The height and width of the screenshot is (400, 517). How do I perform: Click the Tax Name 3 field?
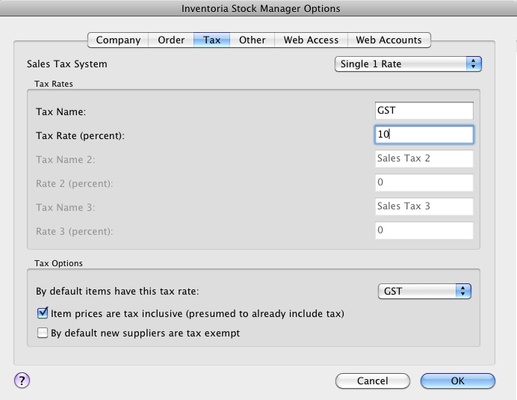point(424,207)
